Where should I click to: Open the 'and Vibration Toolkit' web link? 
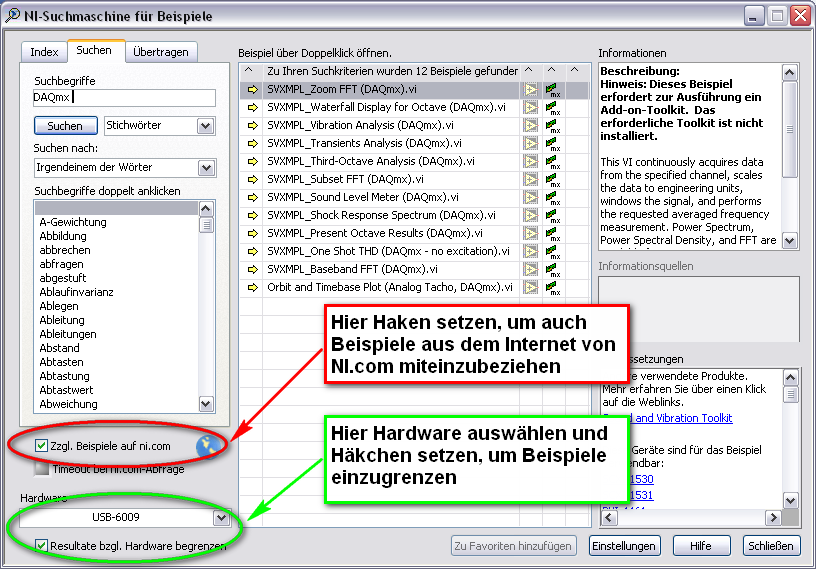(683, 418)
